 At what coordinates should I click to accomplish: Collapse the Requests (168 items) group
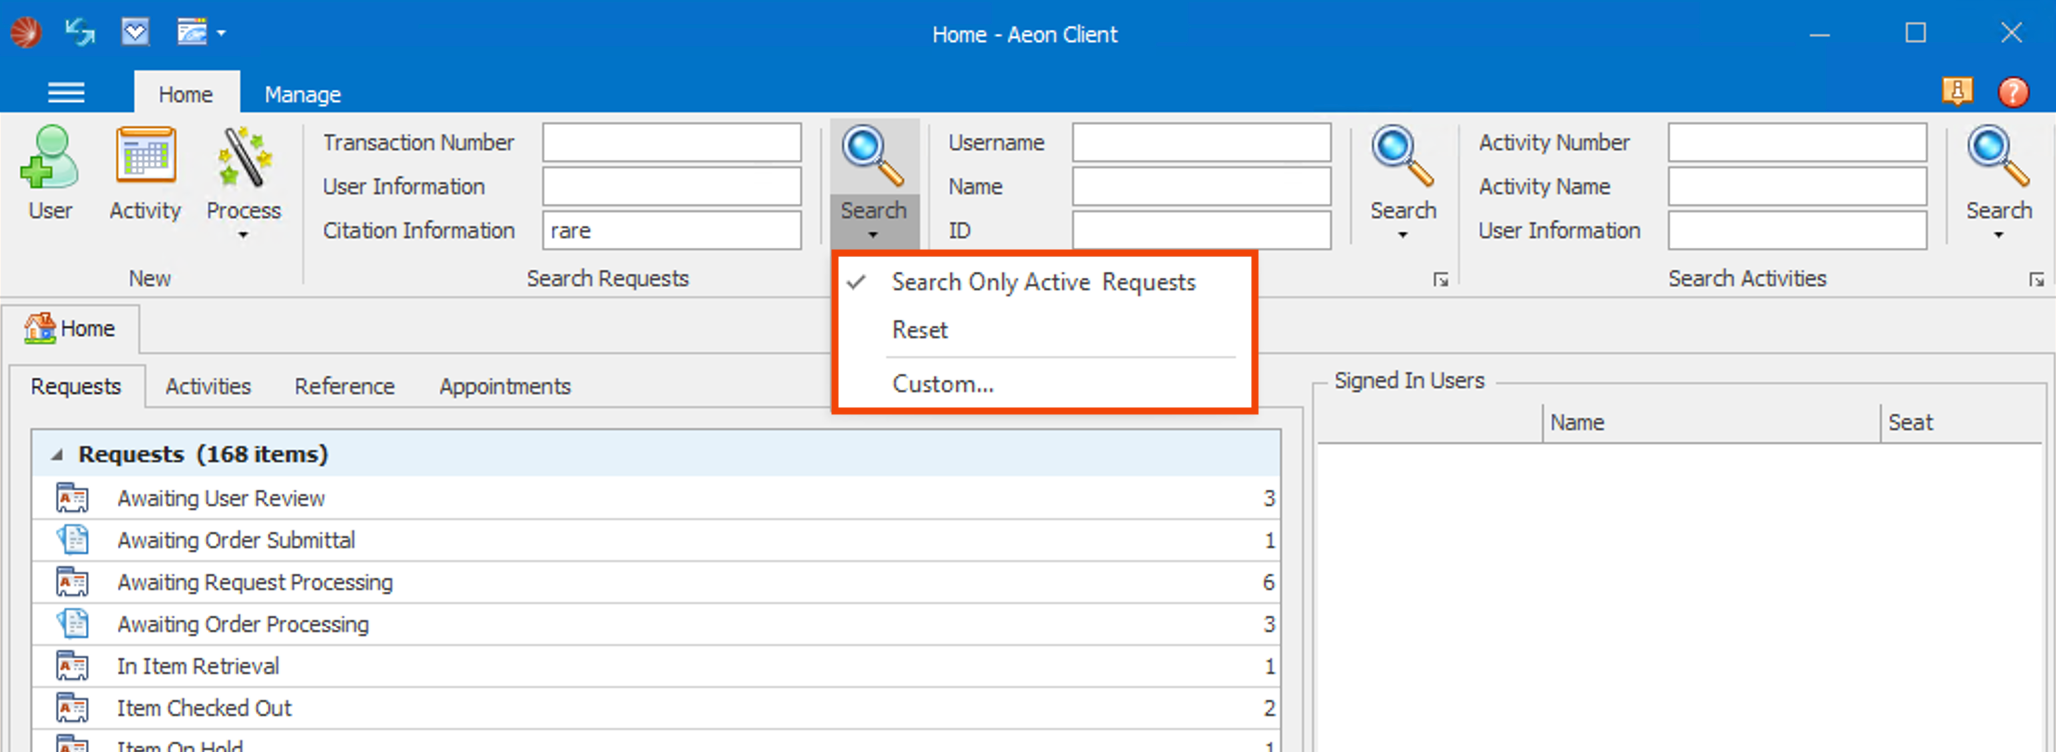[x=57, y=455]
